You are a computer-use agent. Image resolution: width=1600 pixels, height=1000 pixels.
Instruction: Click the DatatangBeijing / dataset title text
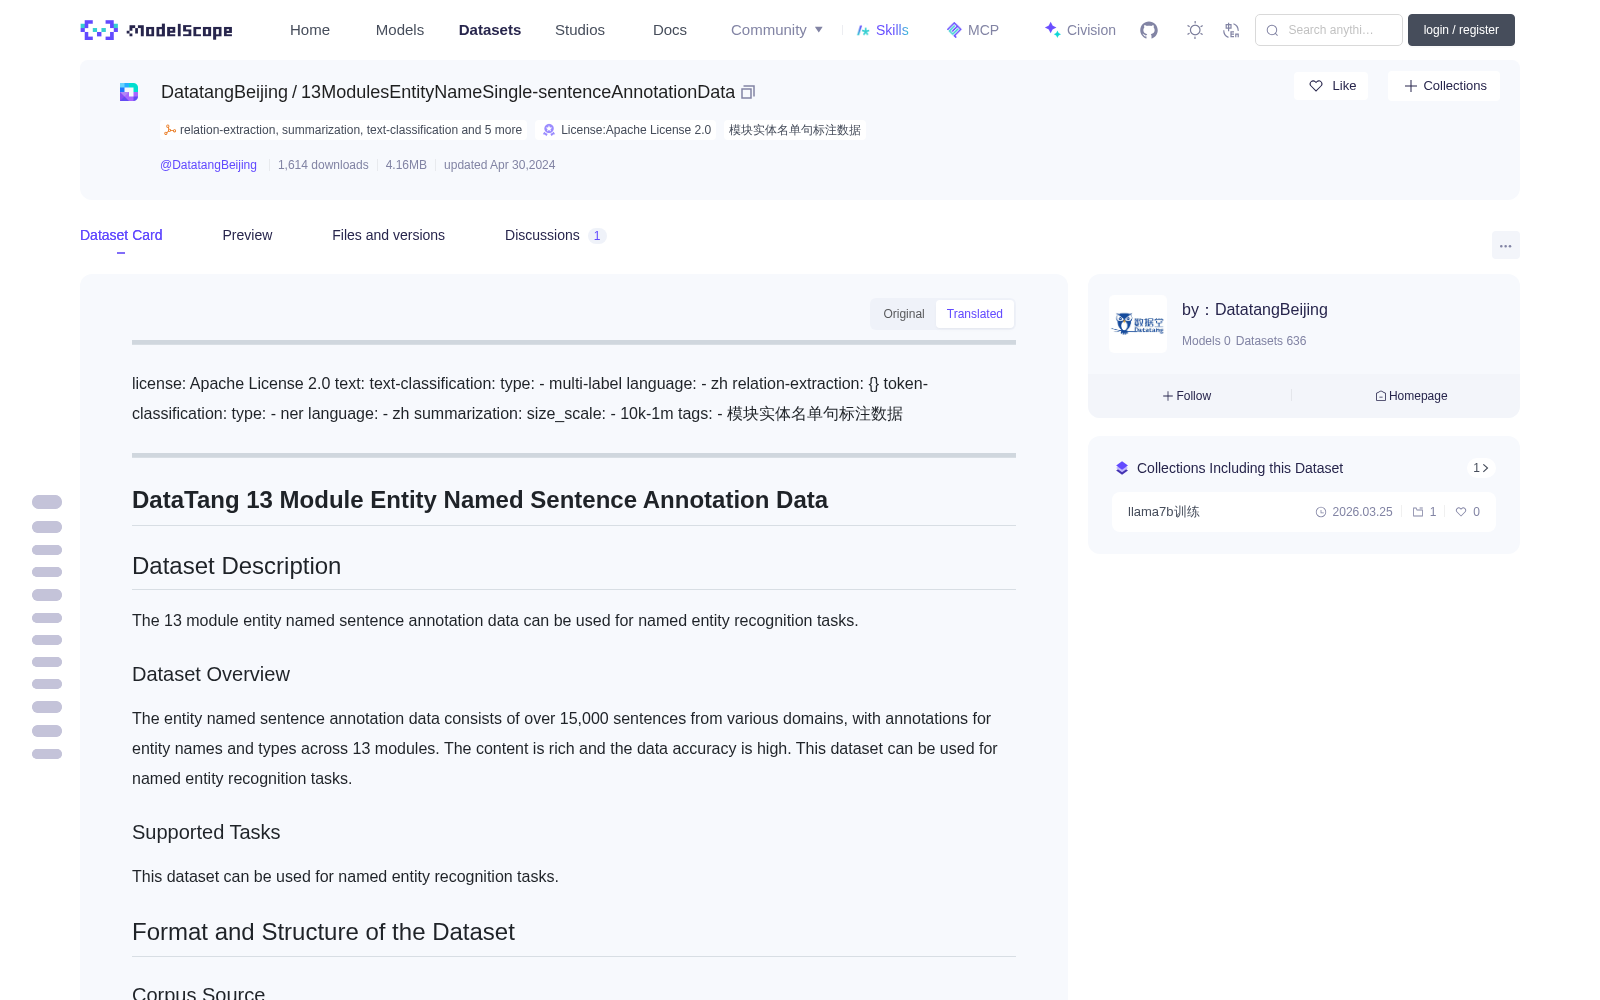coord(448,92)
